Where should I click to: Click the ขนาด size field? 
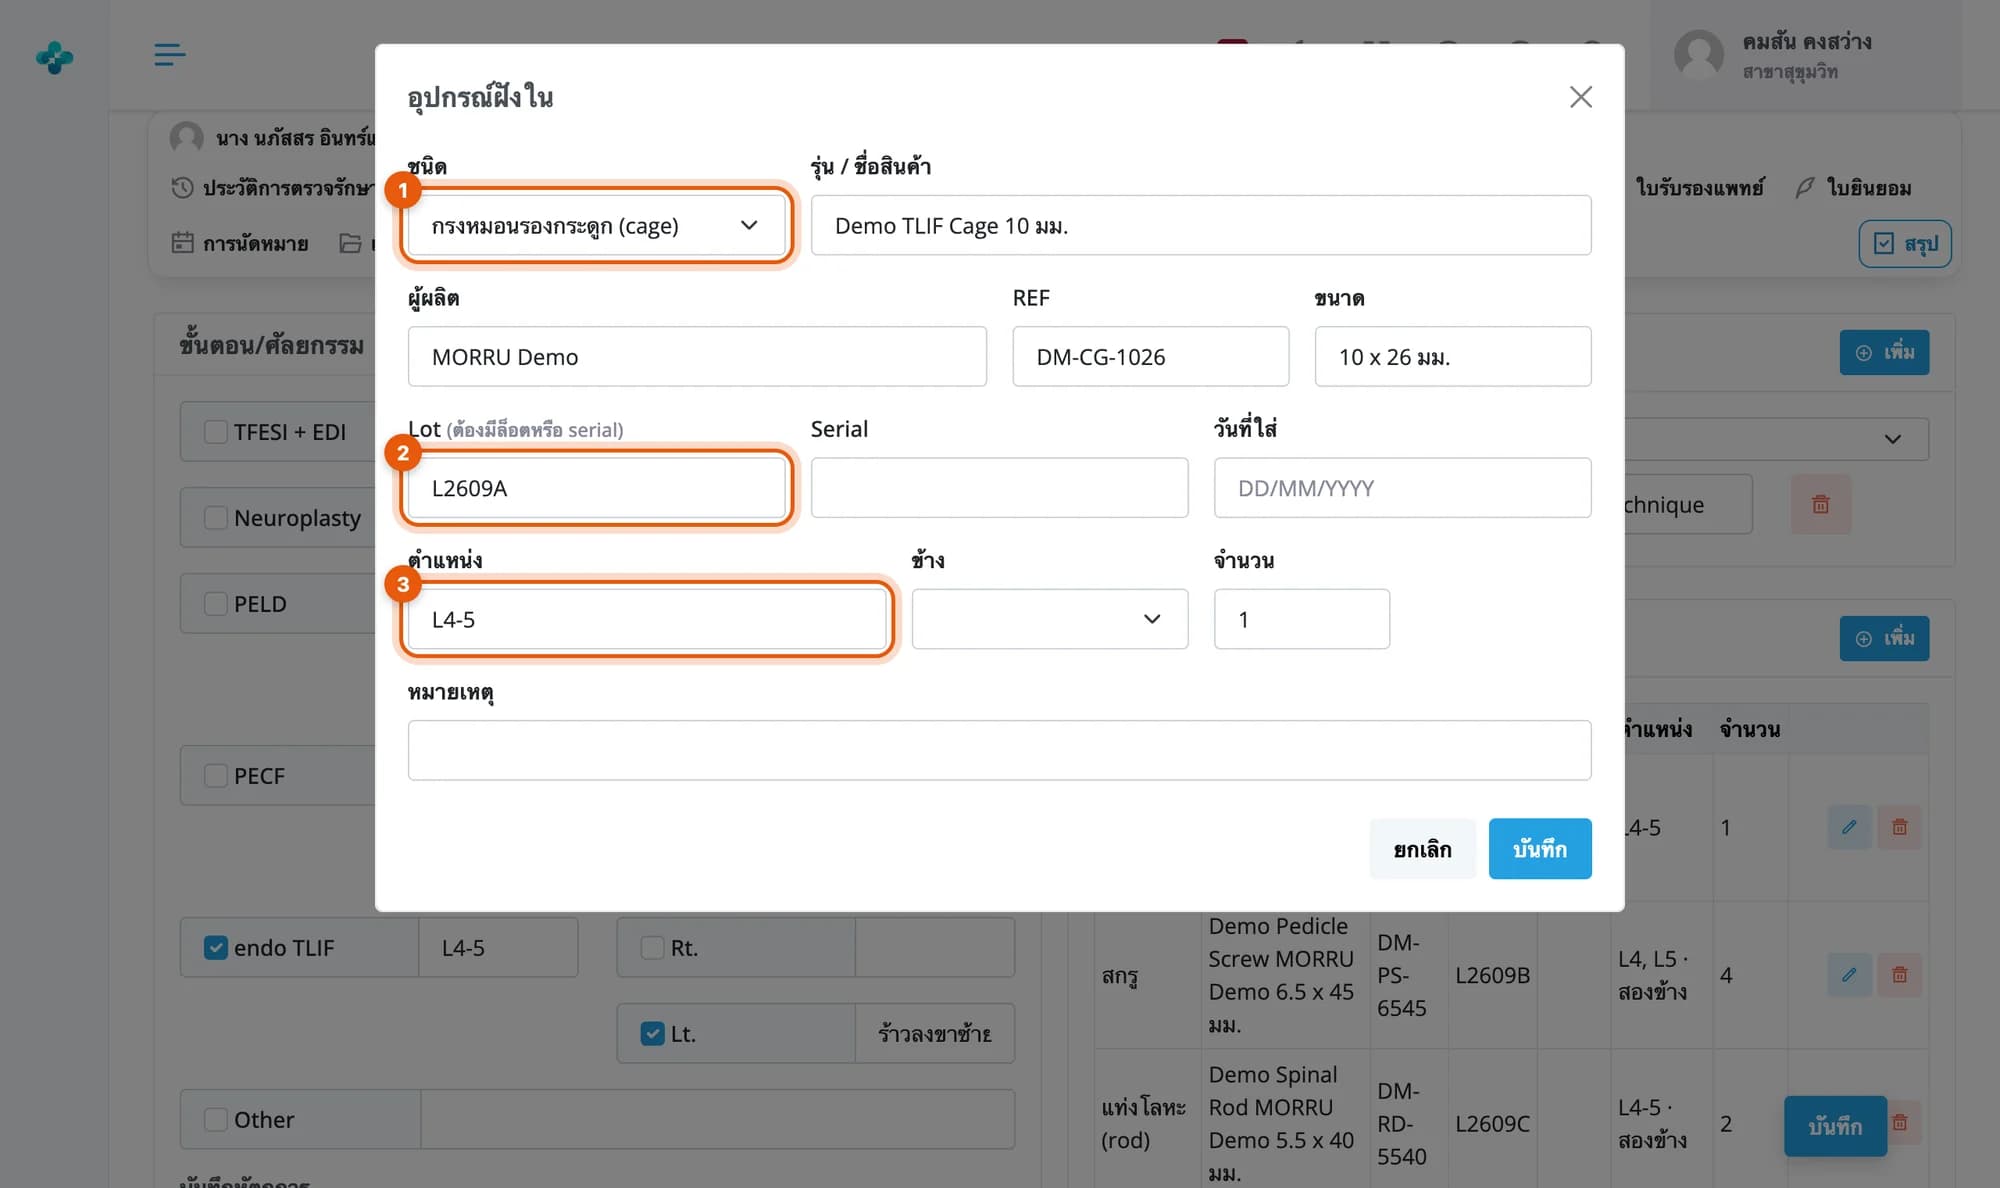(x=1452, y=356)
